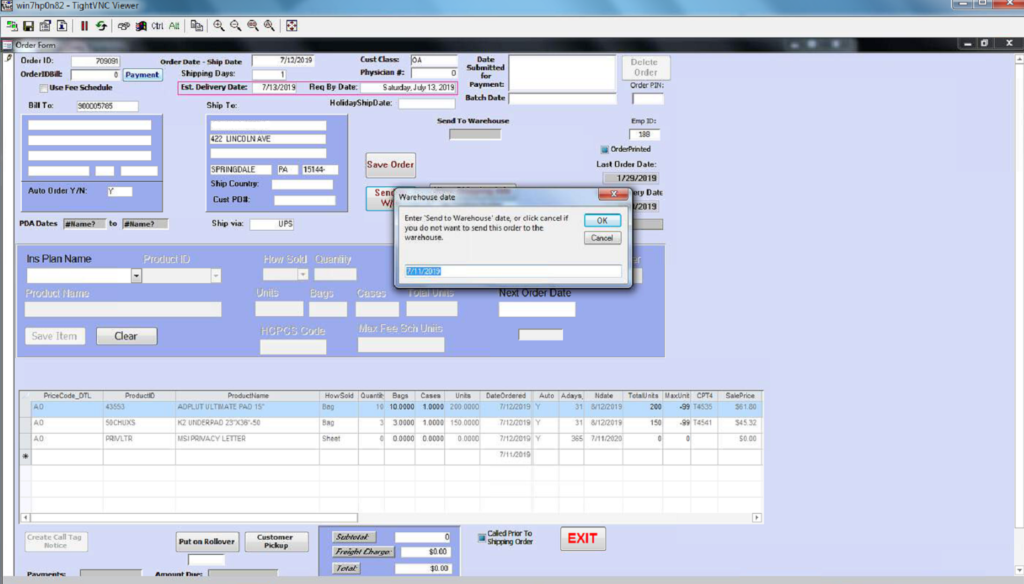This screenshot has width=1024, height=584.
Task: Pause the VNC session with the pause icon
Action: coord(84,25)
